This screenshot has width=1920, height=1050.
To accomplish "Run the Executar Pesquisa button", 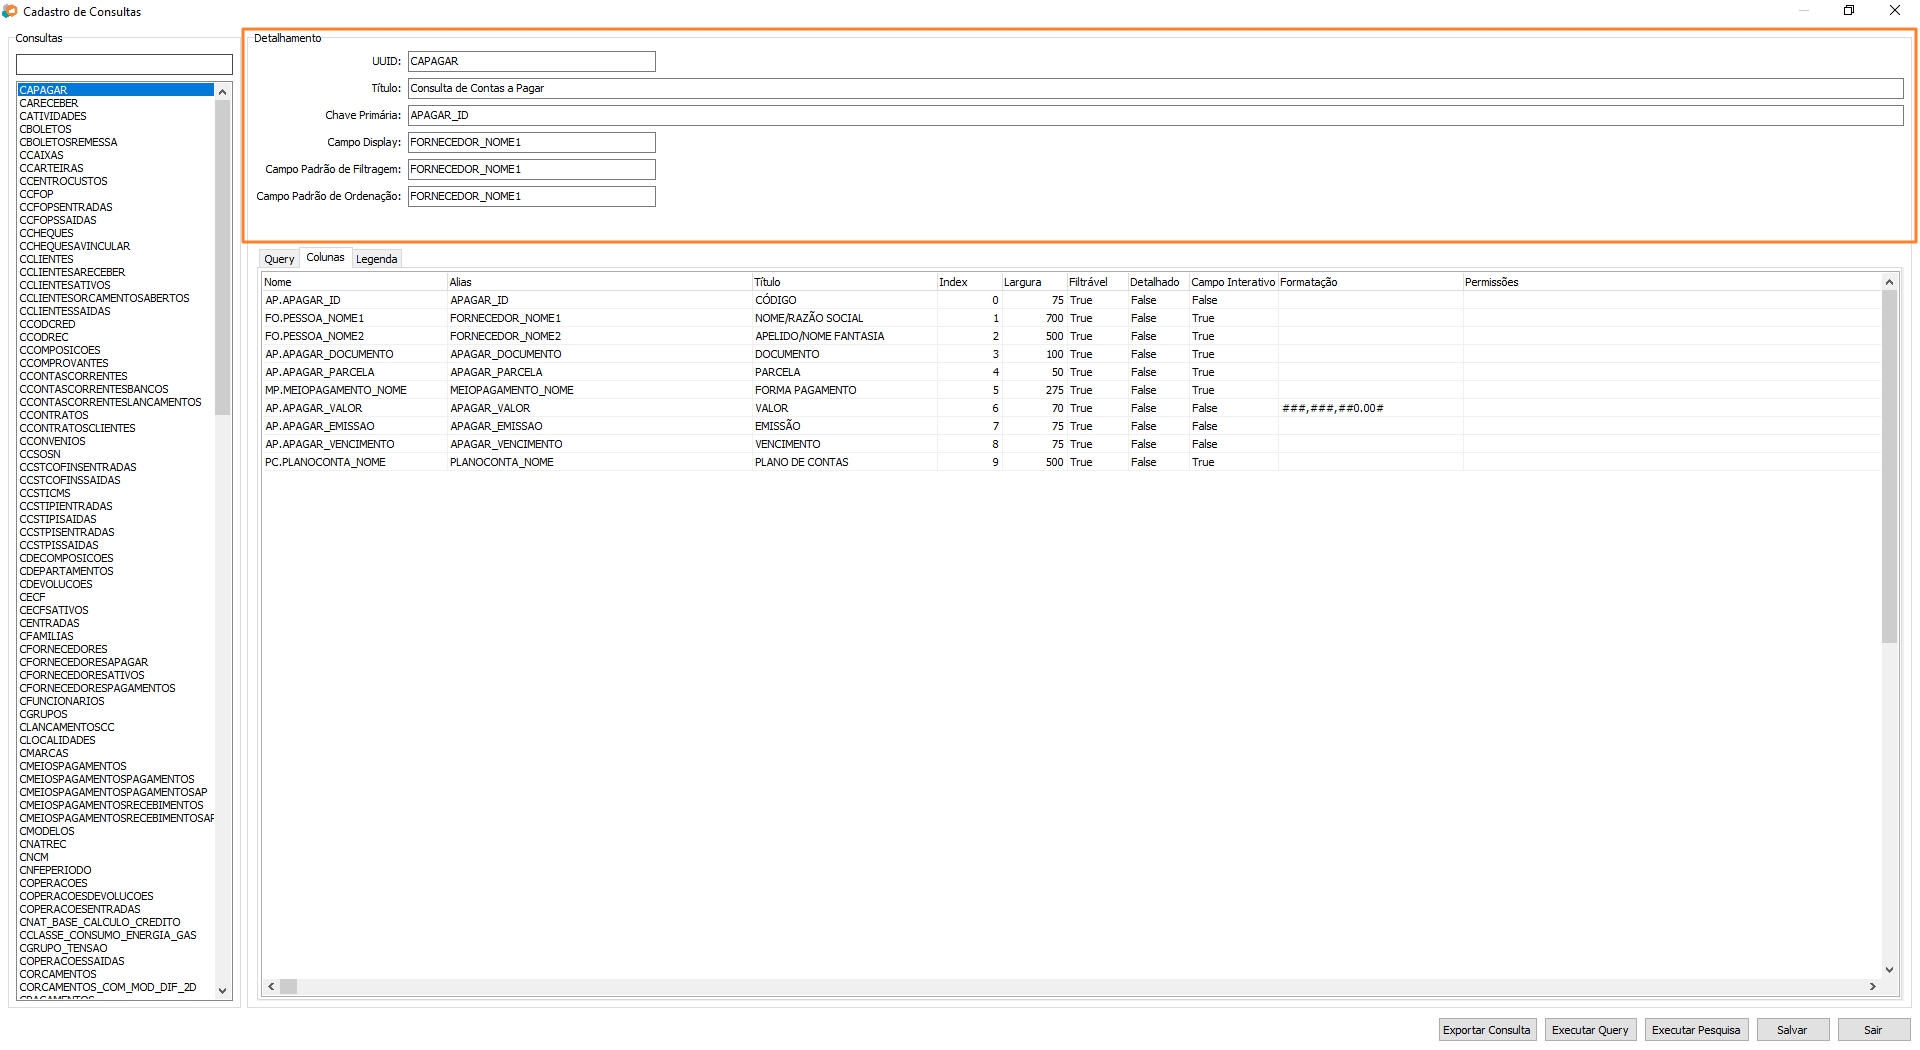I will coord(1695,1030).
